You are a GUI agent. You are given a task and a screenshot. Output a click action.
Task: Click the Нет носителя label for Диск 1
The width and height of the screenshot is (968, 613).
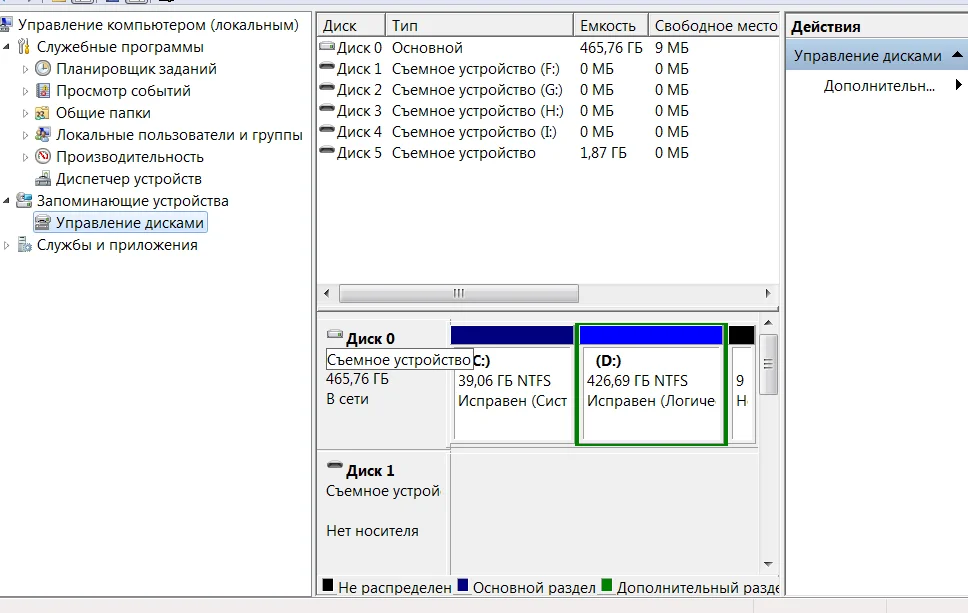[x=372, y=531]
